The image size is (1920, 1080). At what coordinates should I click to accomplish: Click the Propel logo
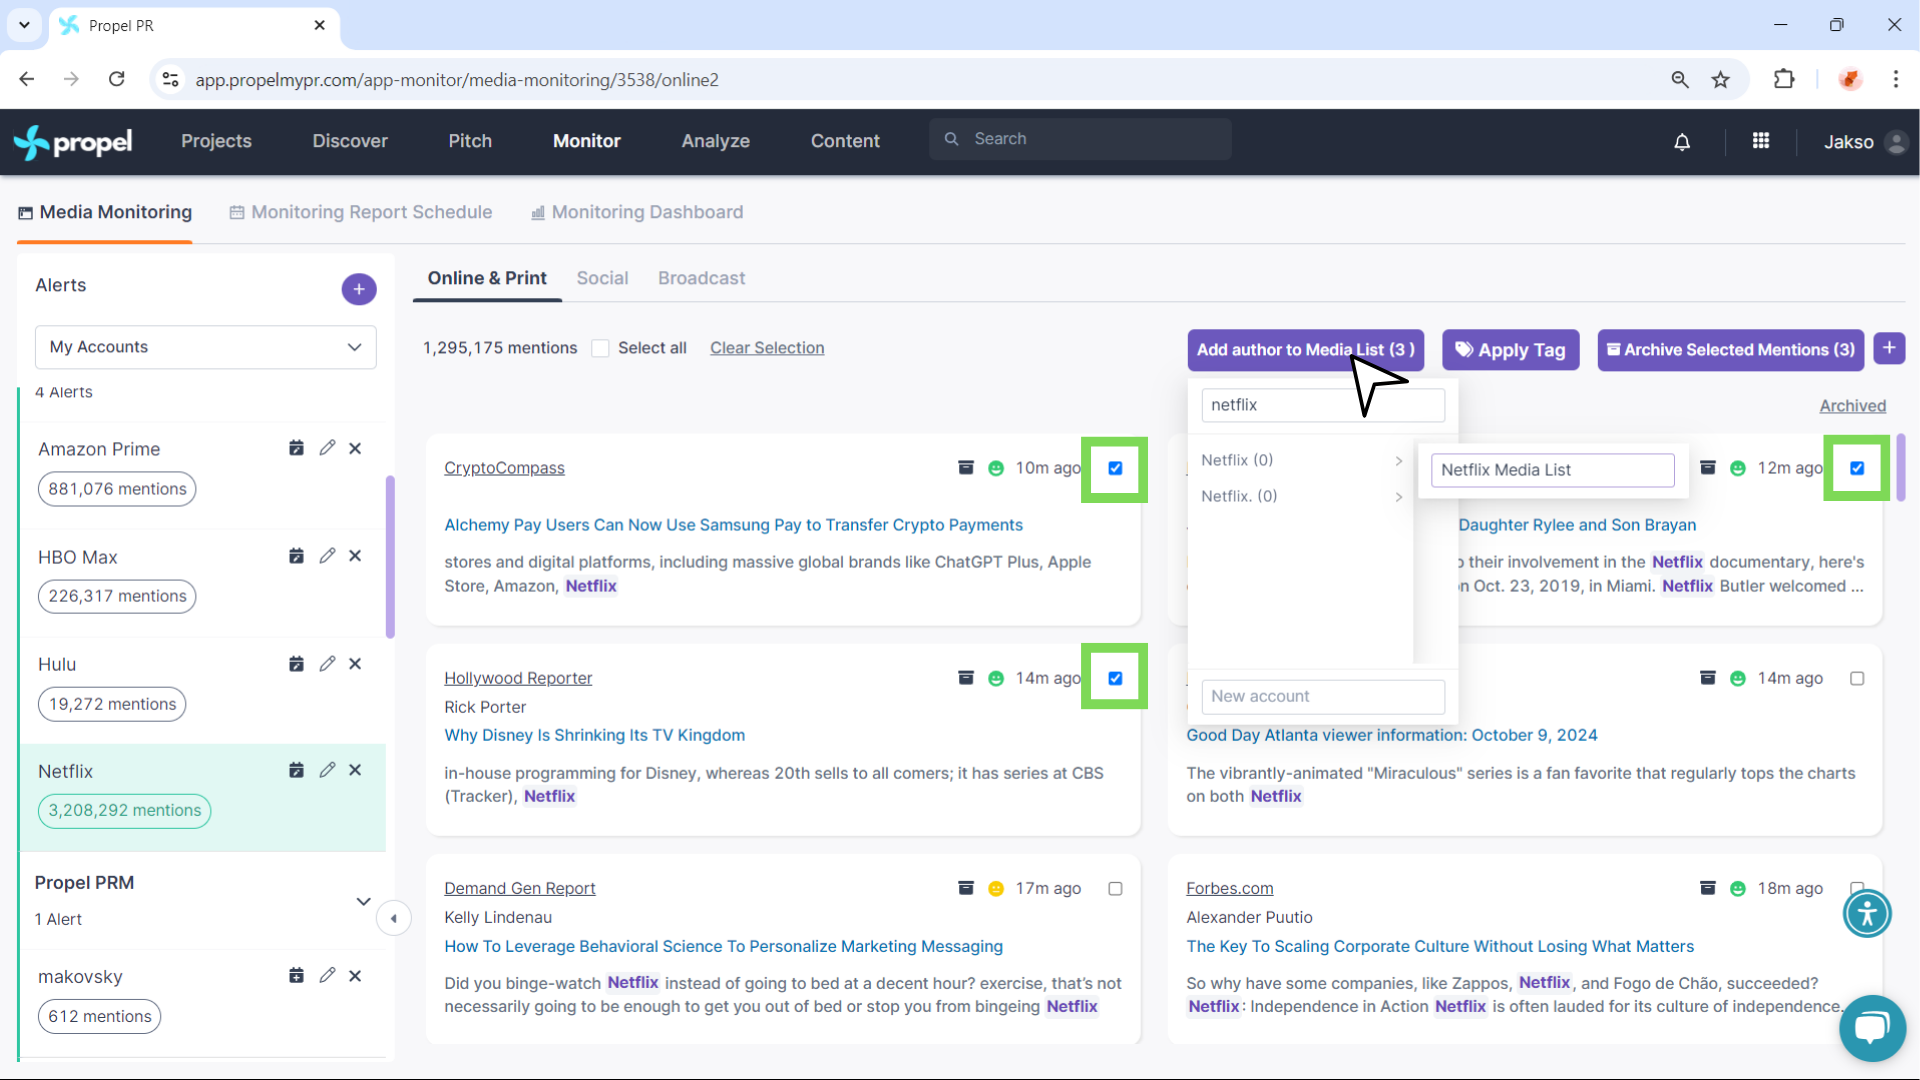point(73,142)
